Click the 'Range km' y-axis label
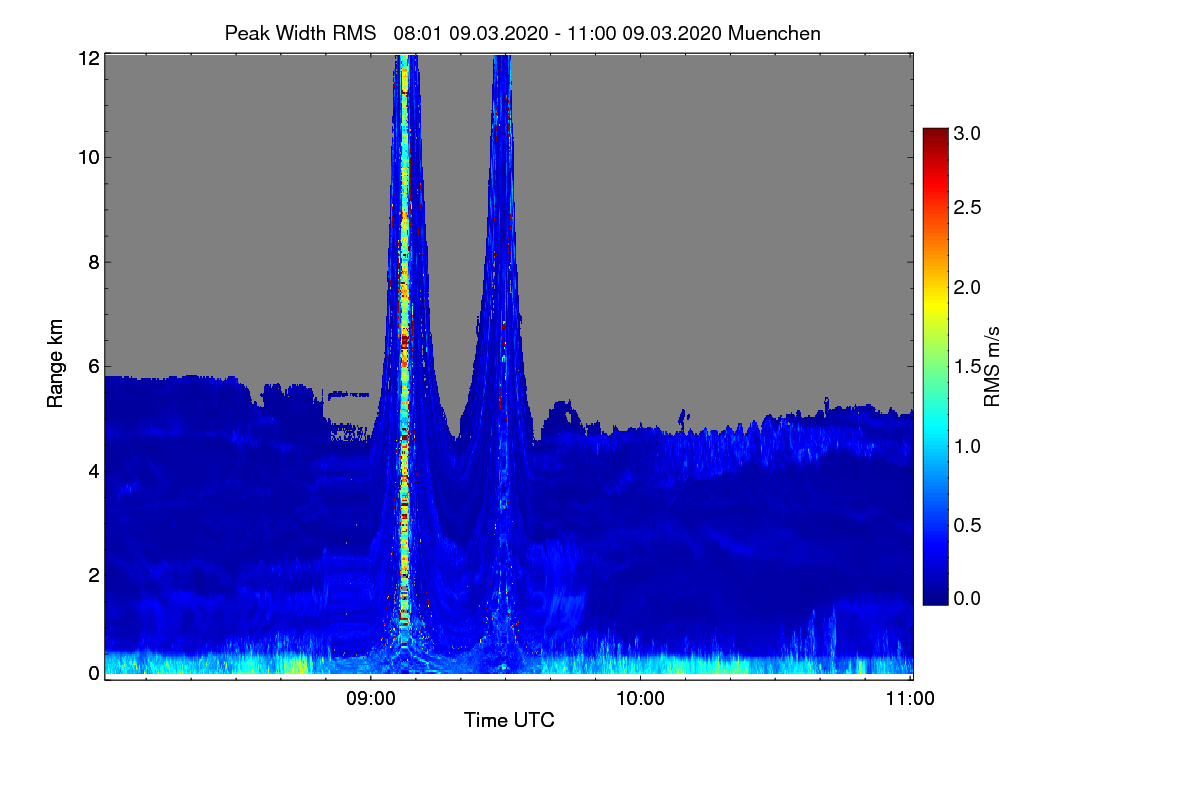1200x800 pixels. point(56,362)
